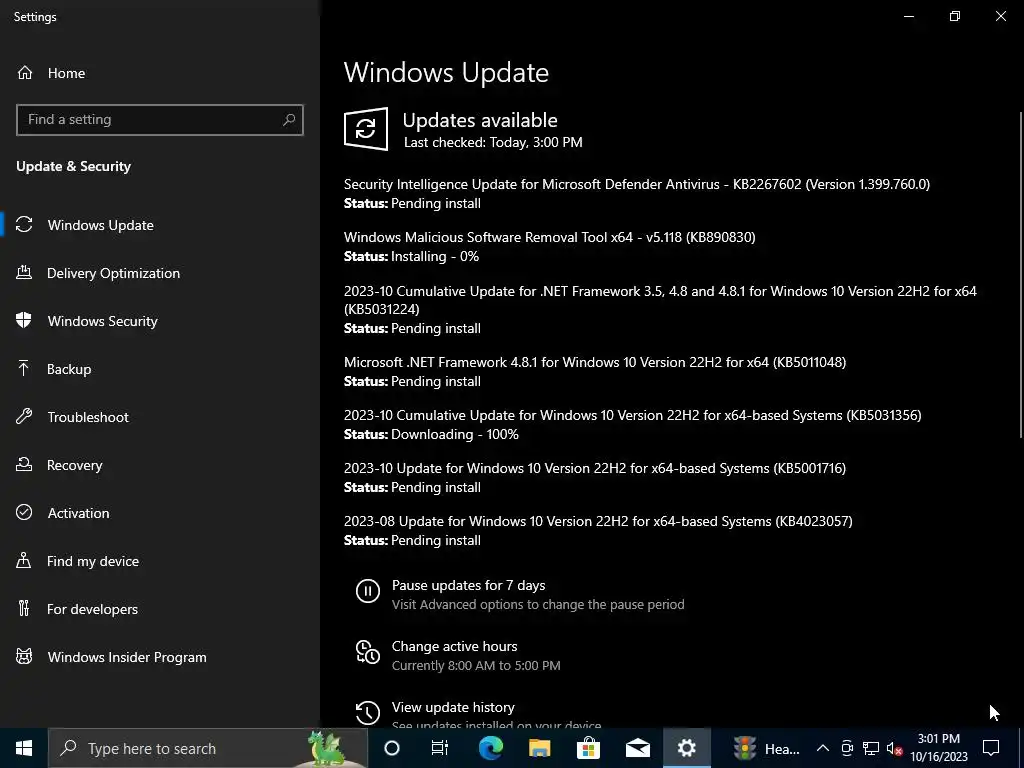This screenshot has width=1024, height=768.
Task: Click the large Updates available refresh icon
Action: point(366,129)
